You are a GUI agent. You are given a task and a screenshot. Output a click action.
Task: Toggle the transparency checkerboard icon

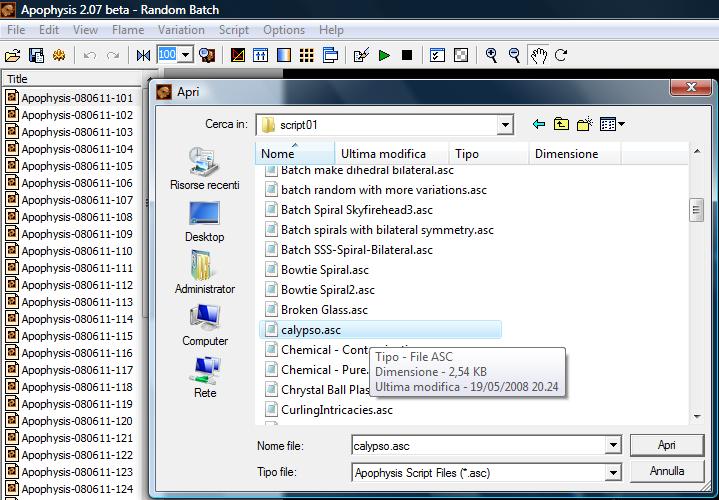[x=461, y=56]
